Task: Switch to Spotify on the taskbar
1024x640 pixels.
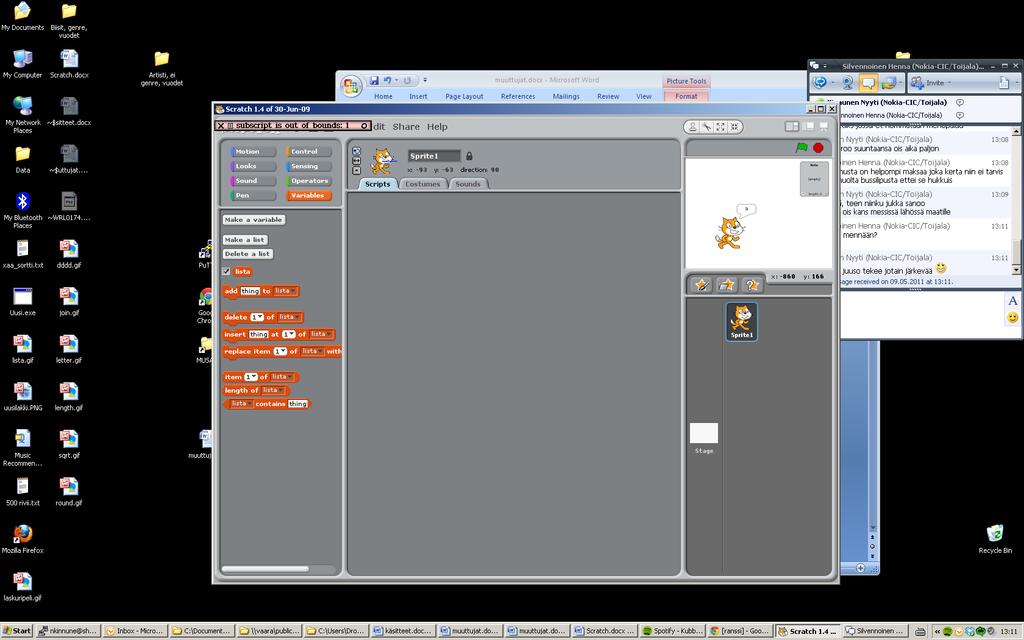Action: [674, 631]
